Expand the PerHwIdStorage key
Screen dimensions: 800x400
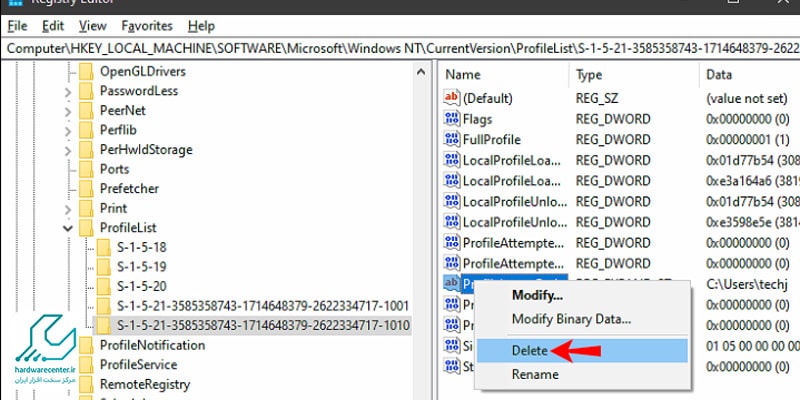tap(68, 150)
